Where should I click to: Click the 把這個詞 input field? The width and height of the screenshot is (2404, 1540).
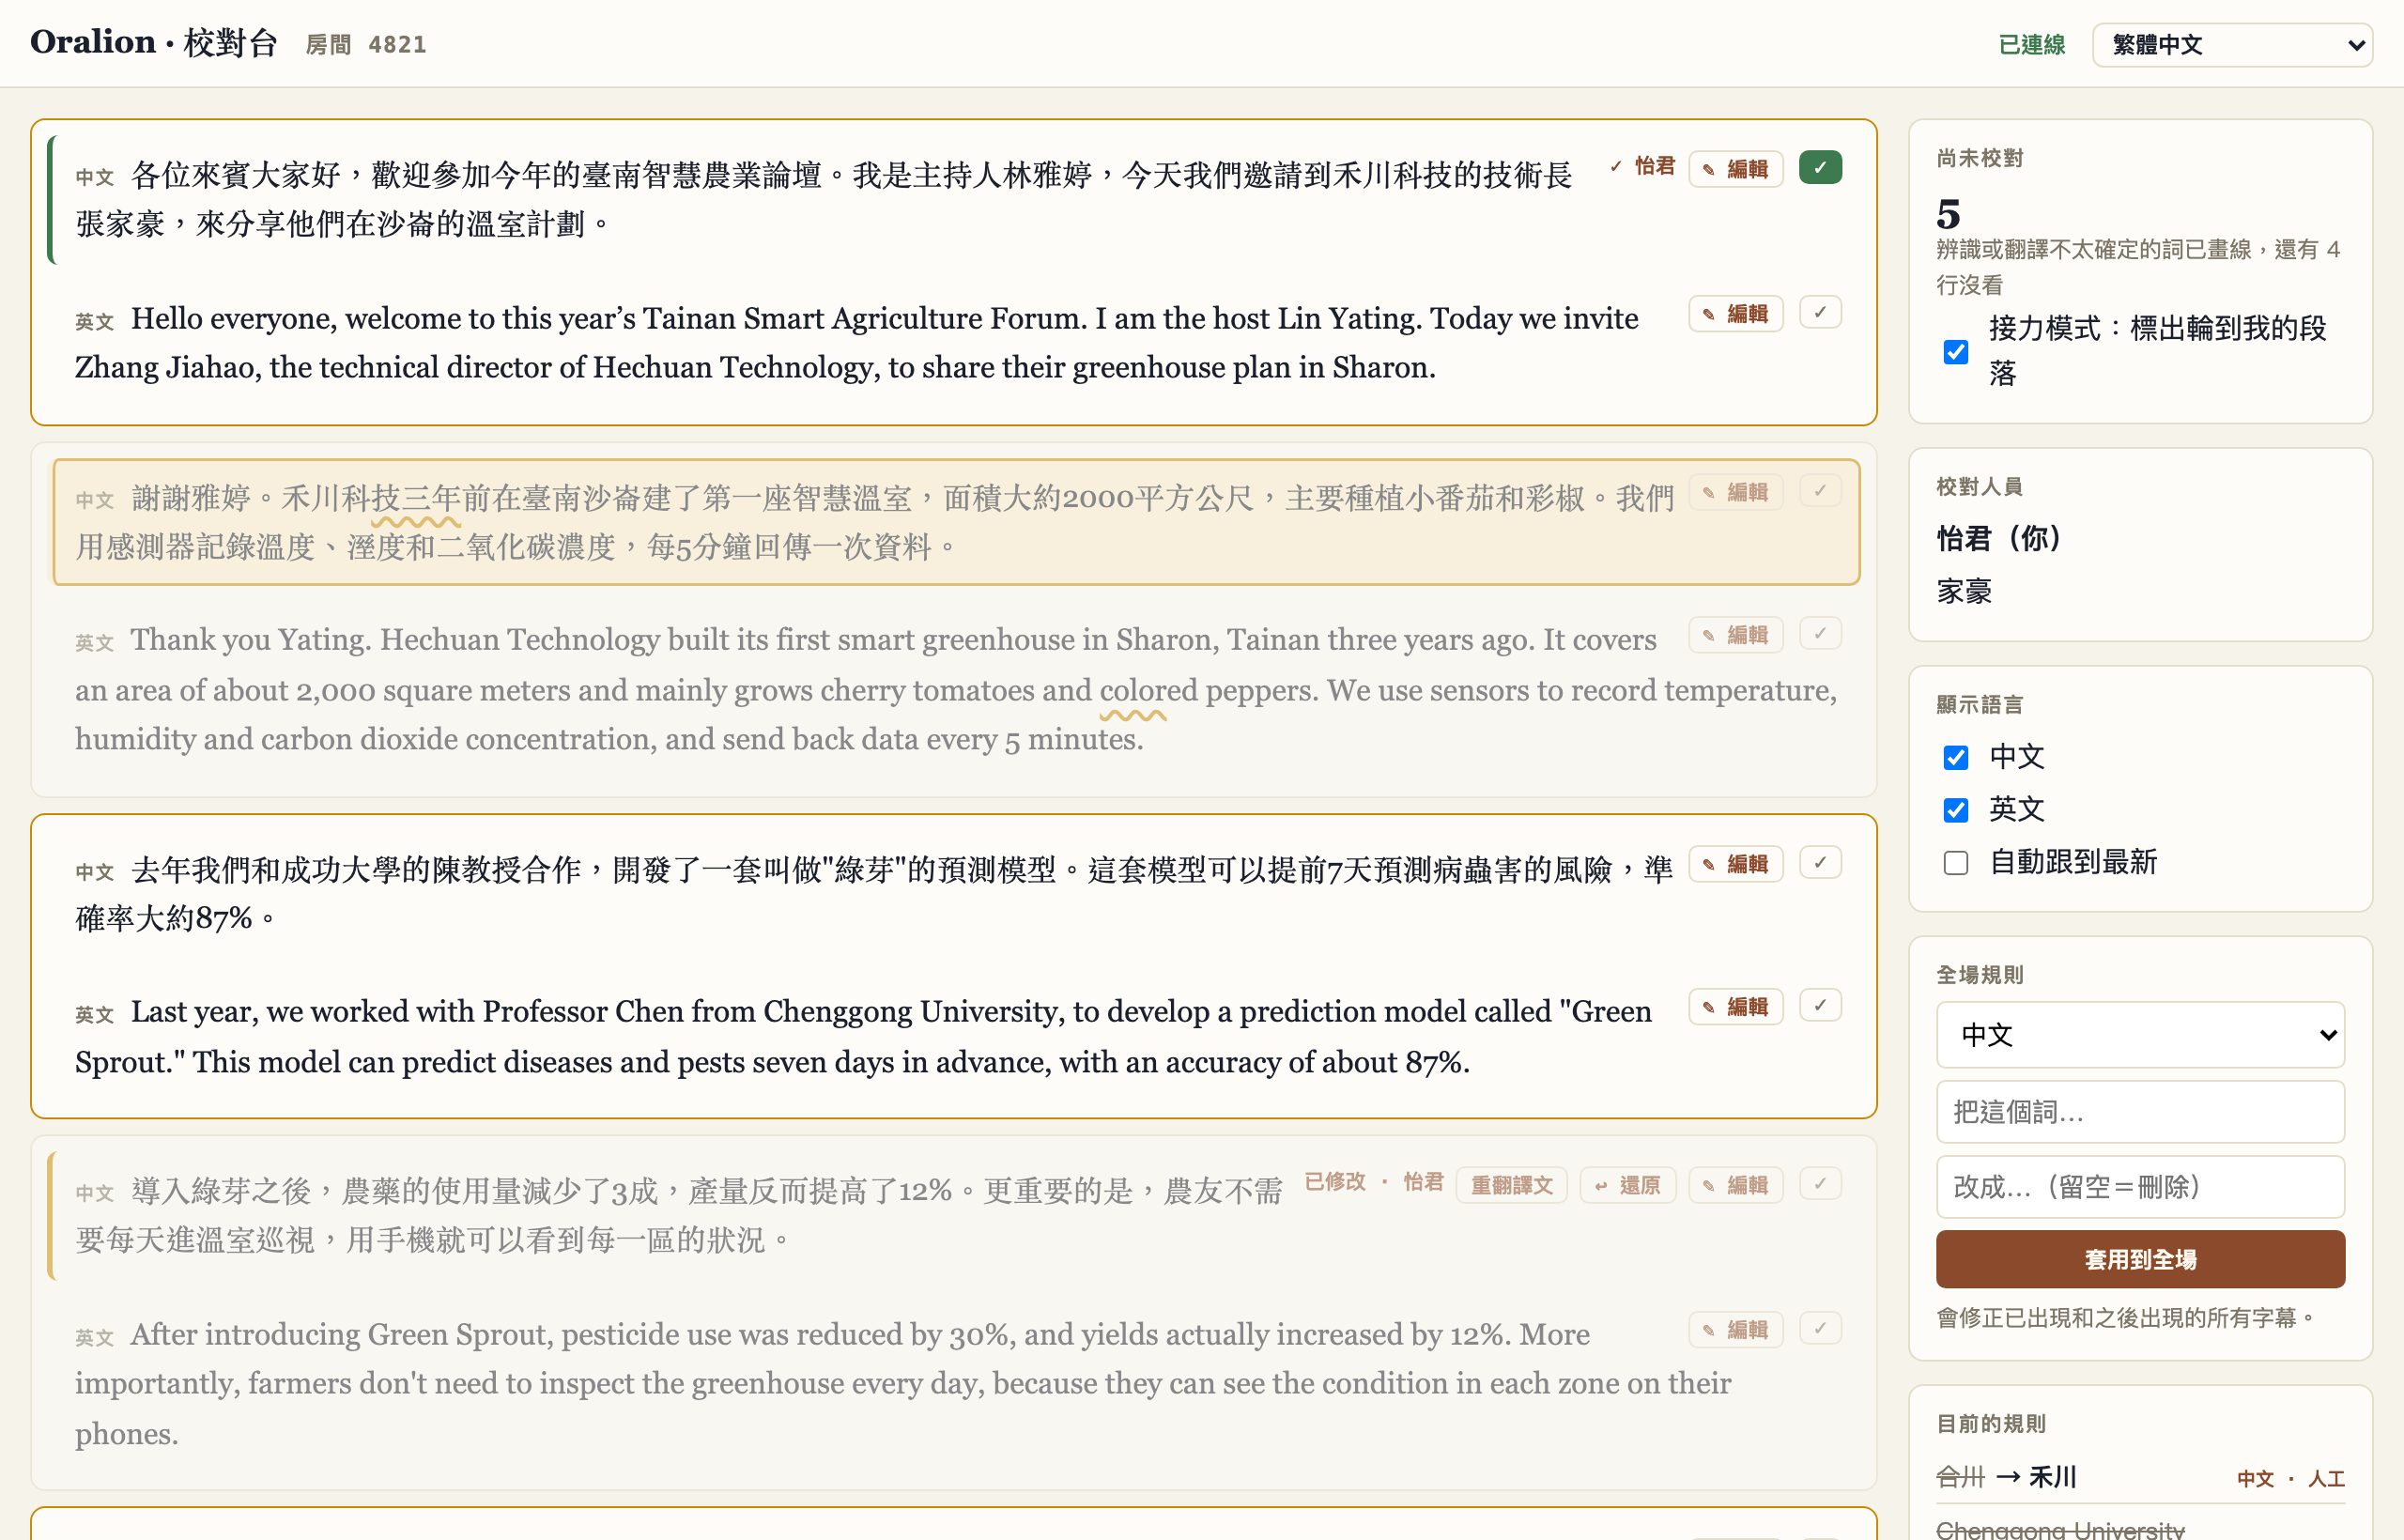coord(2140,1112)
